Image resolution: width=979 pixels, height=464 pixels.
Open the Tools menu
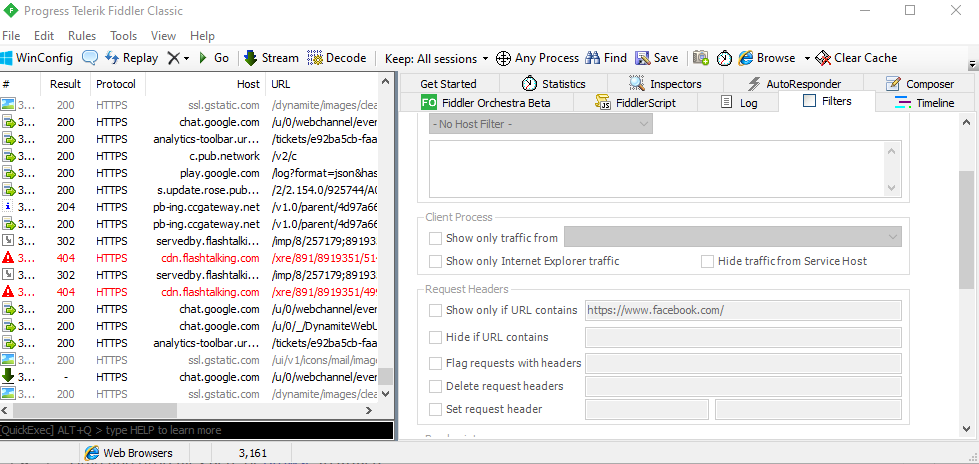point(124,36)
